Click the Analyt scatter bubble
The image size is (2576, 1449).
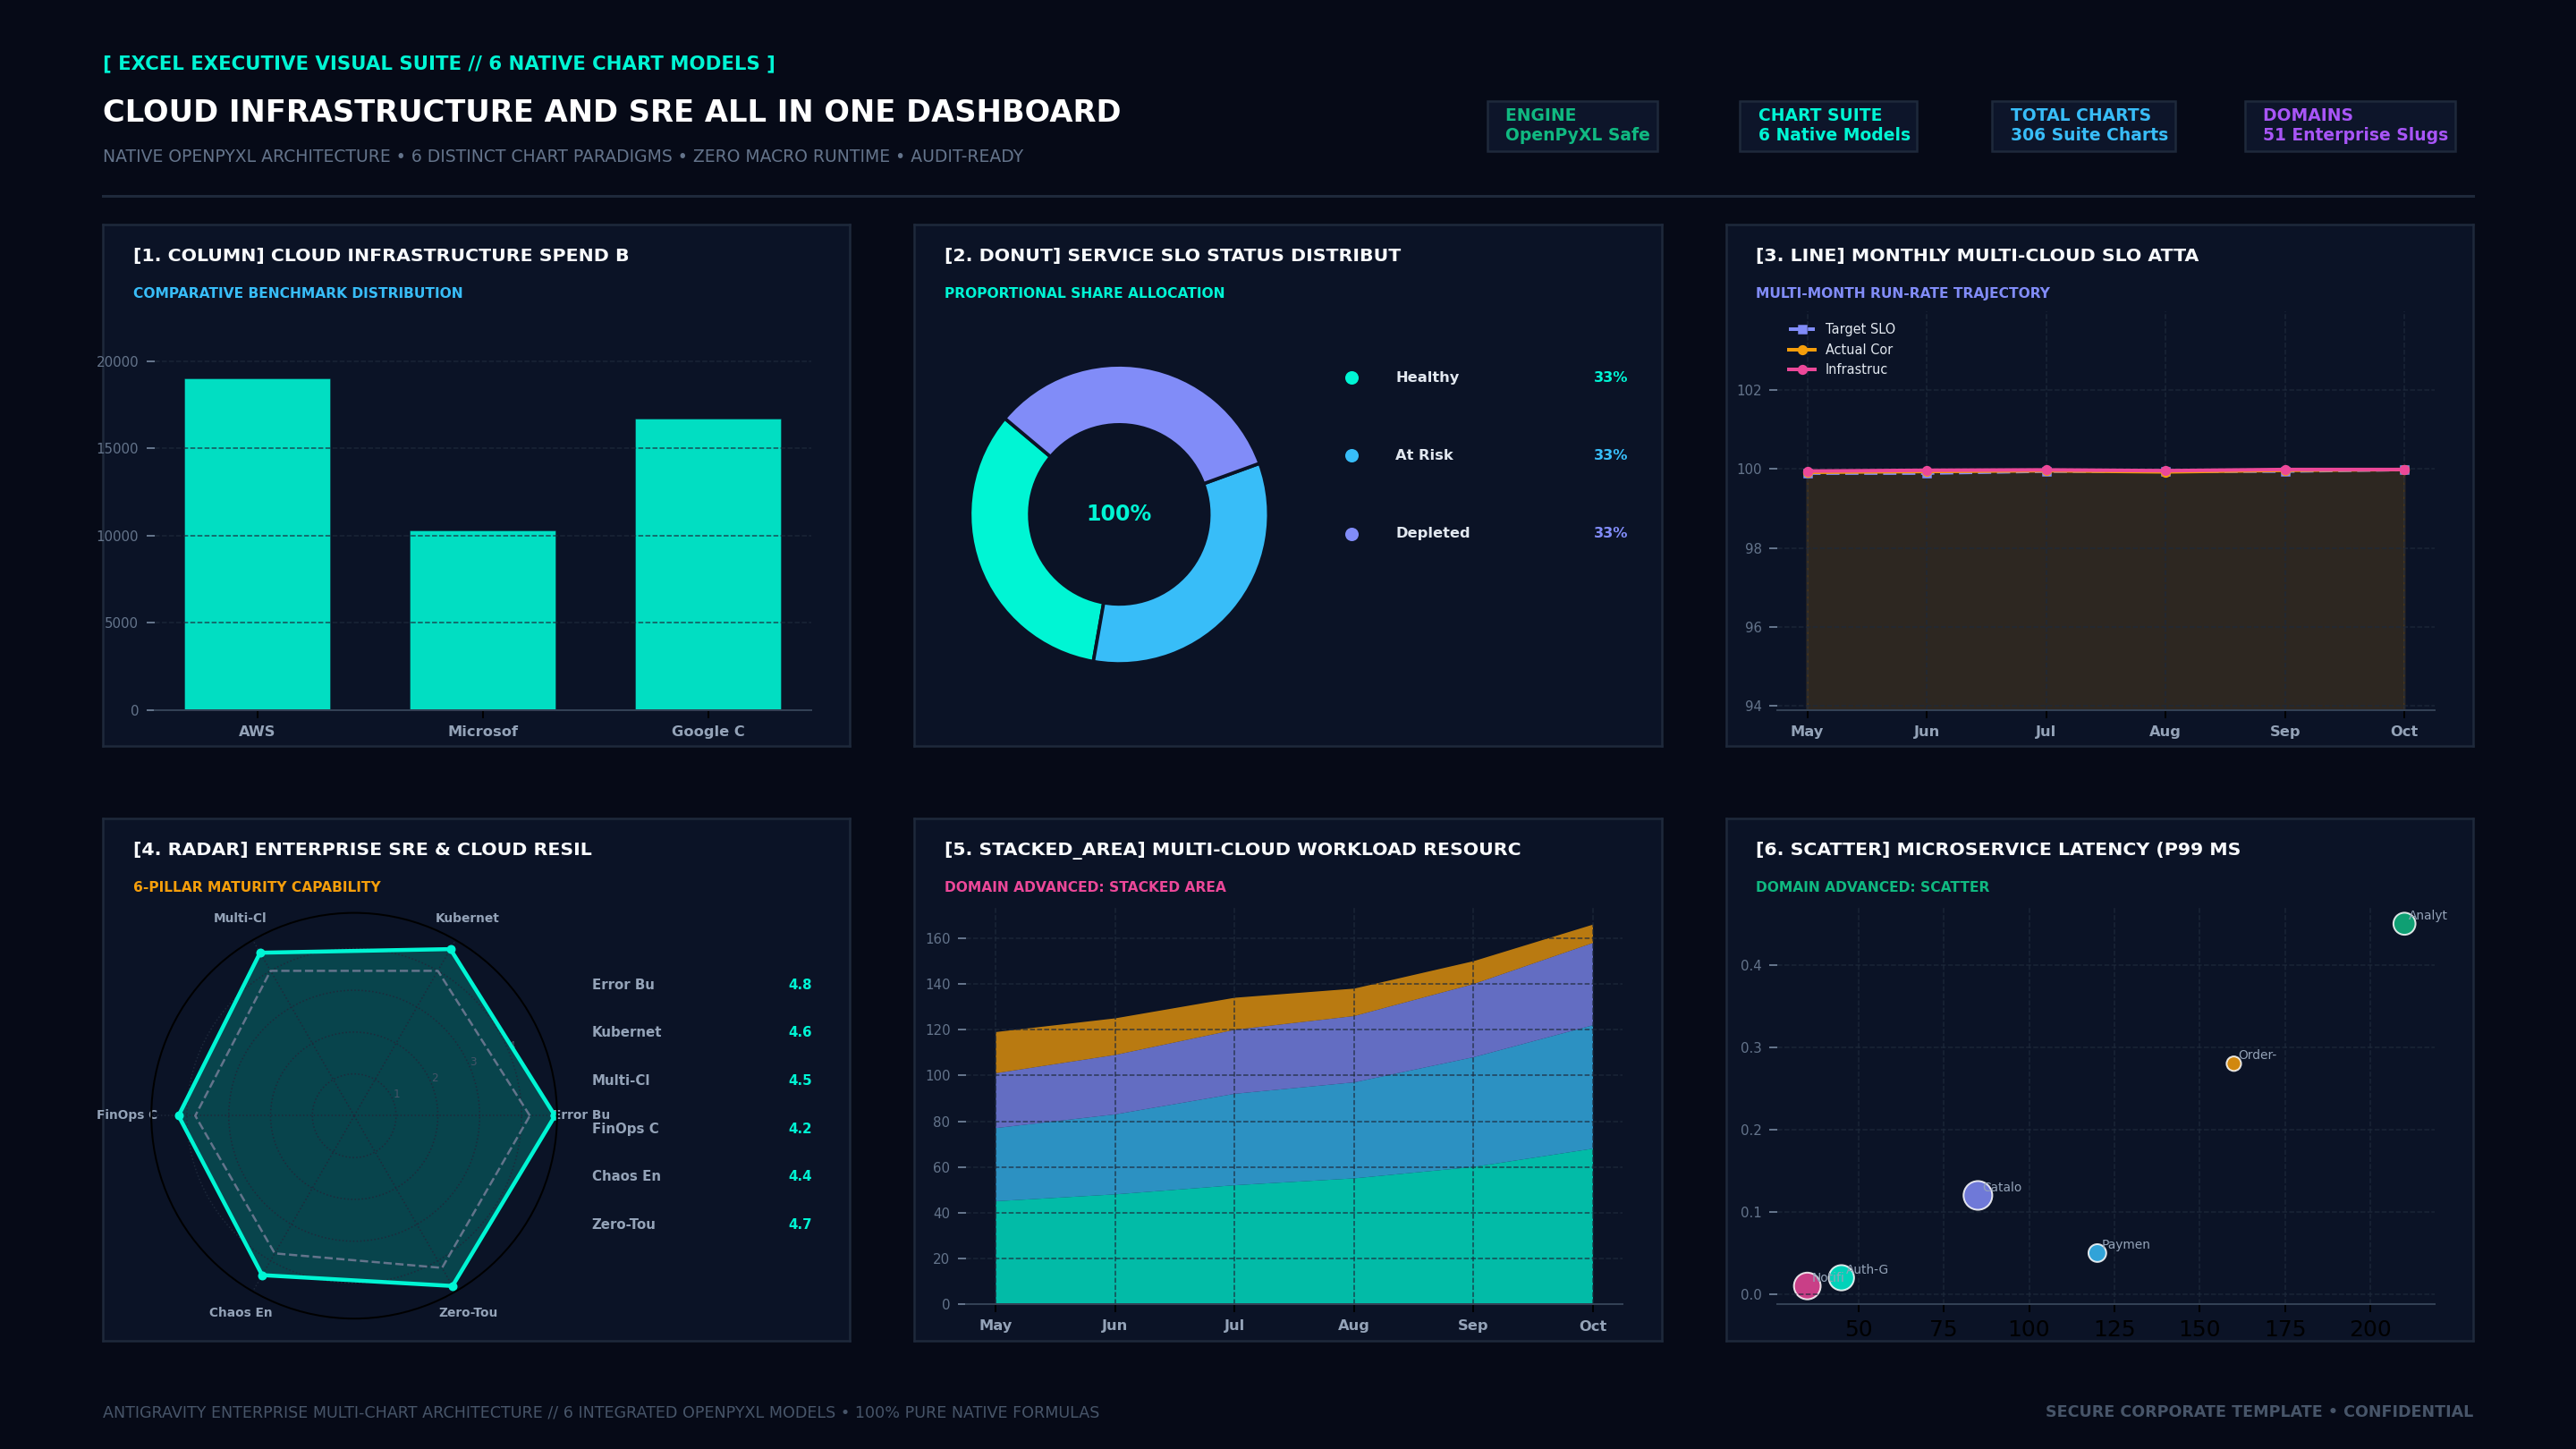pos(2404,924)
